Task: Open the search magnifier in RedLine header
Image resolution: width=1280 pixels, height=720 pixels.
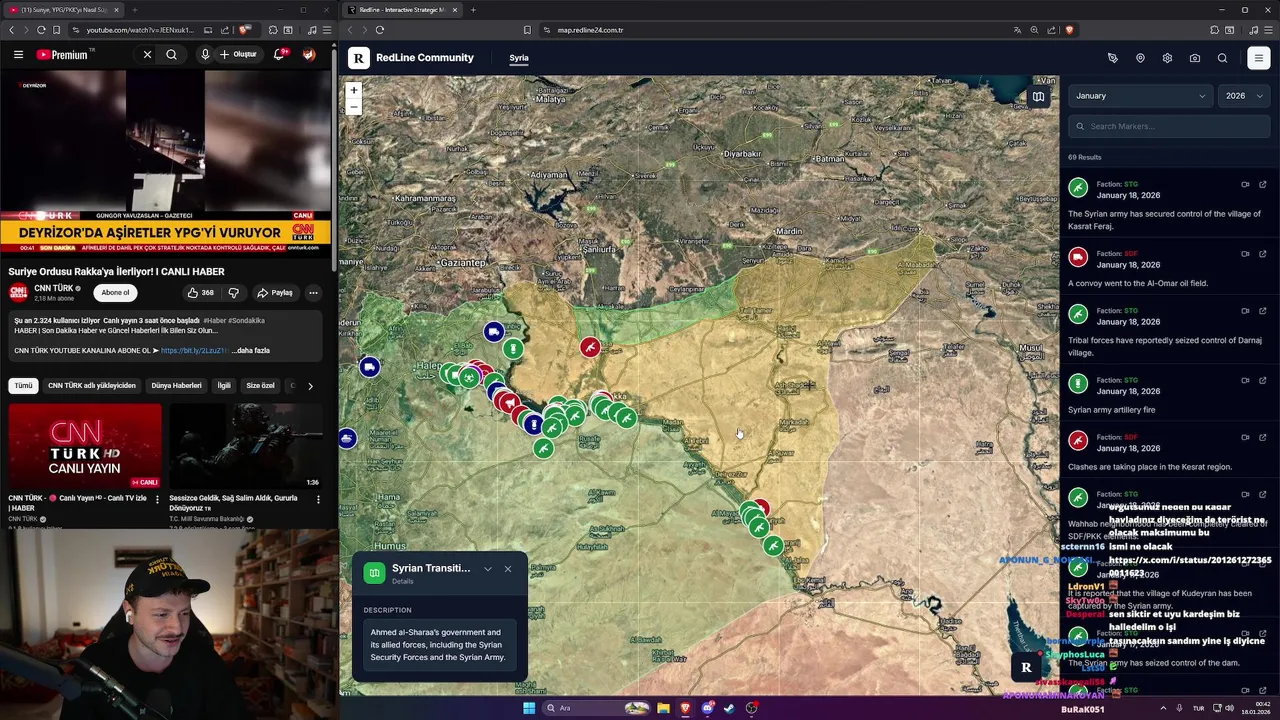Action: tap(1222, 58)
